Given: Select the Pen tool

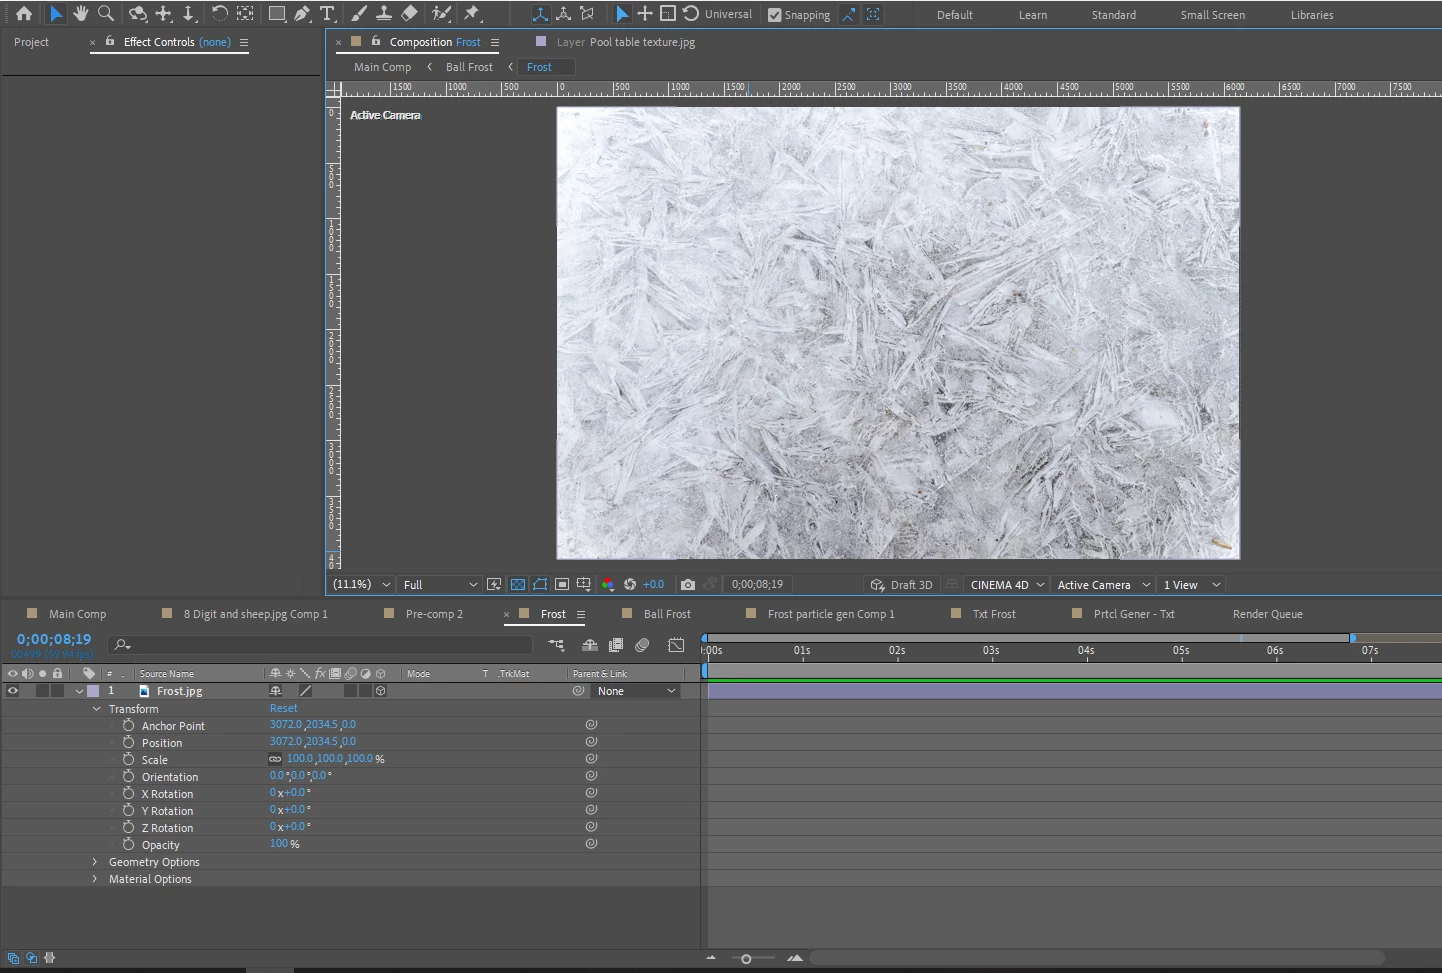Looking at the screenshot, I should 302,14.
